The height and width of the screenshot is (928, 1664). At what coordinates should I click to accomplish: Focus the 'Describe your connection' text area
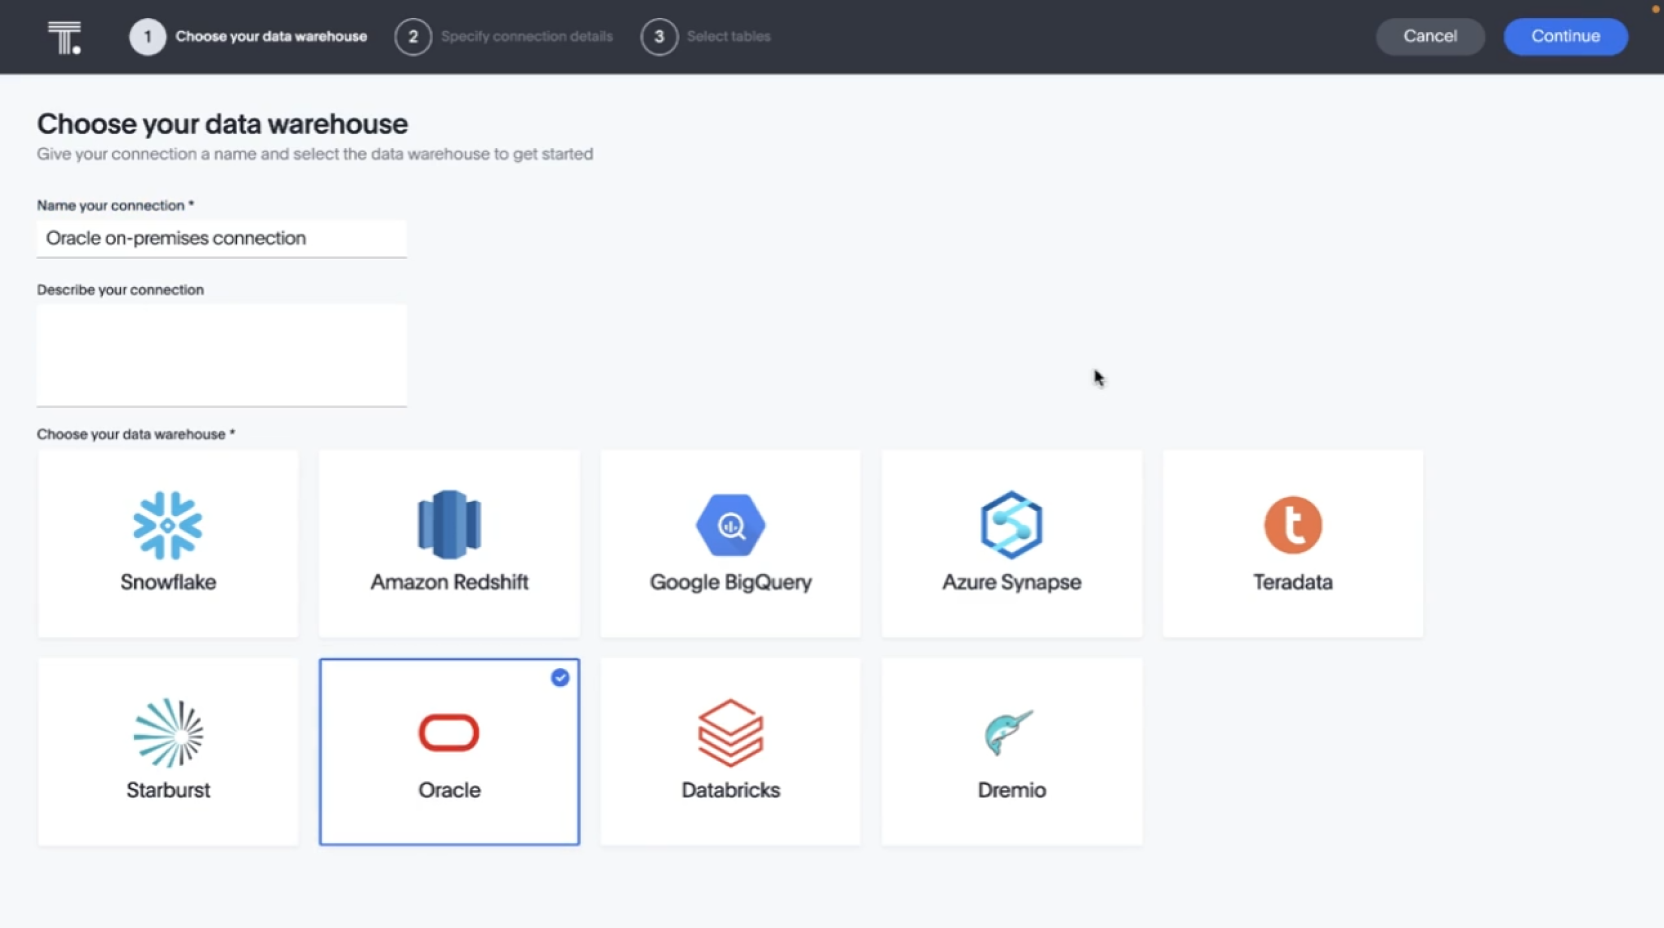click(x=222, y=356)
